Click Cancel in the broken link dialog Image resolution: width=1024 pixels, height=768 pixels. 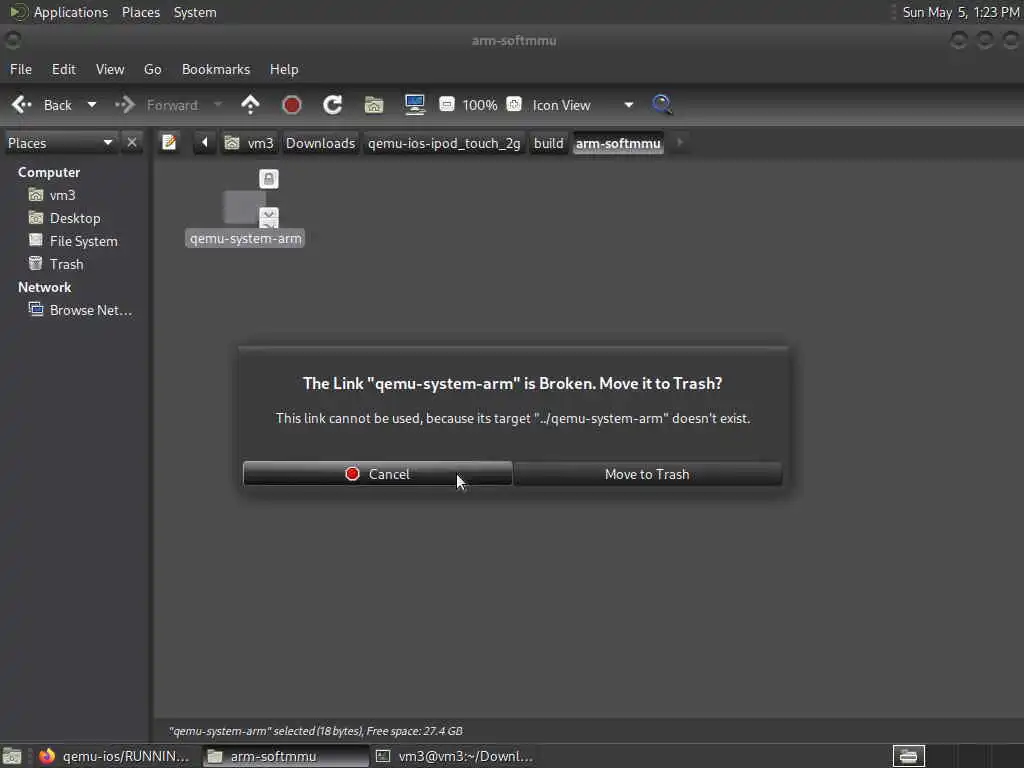(x=377, y=474)
